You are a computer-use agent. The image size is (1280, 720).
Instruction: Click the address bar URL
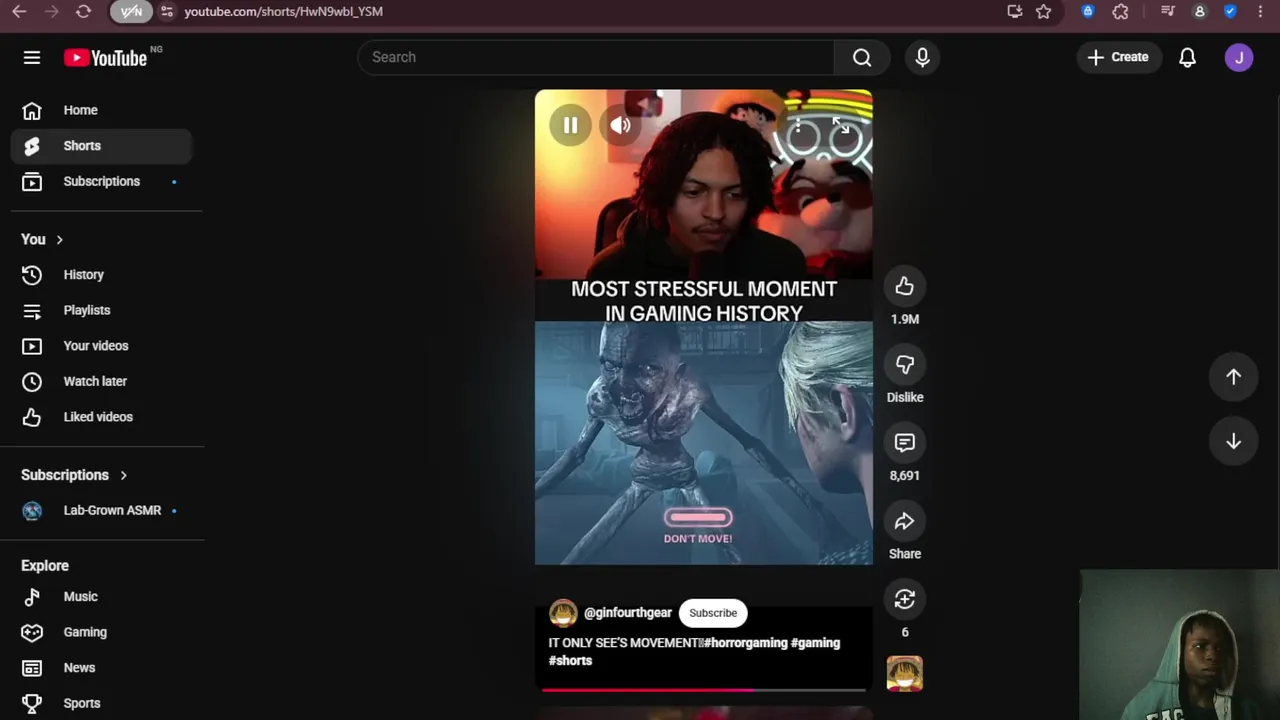click(283, 11)
